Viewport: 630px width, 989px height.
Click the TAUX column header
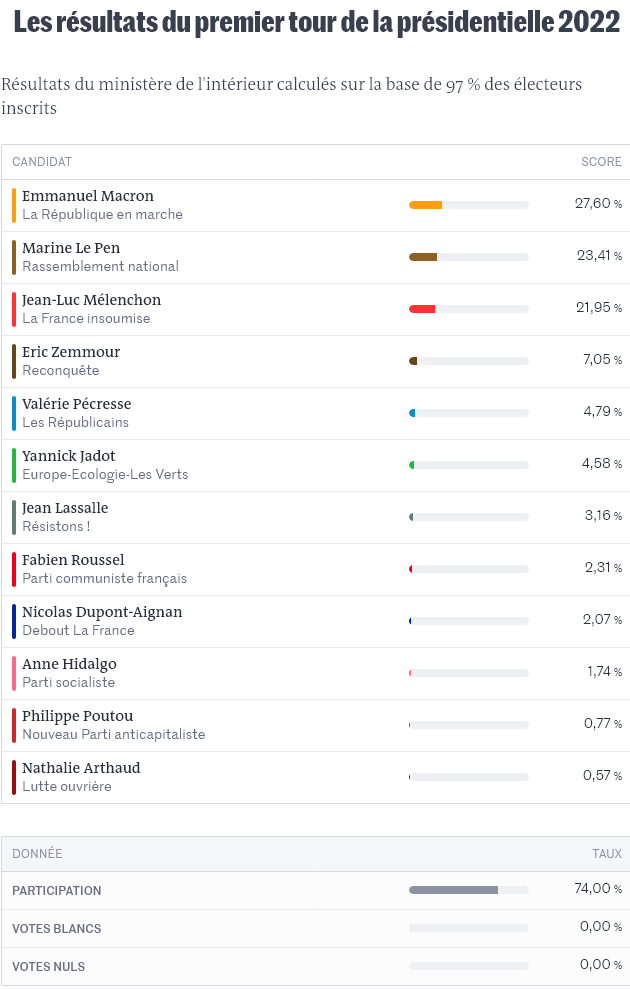(x=606, y=854)
